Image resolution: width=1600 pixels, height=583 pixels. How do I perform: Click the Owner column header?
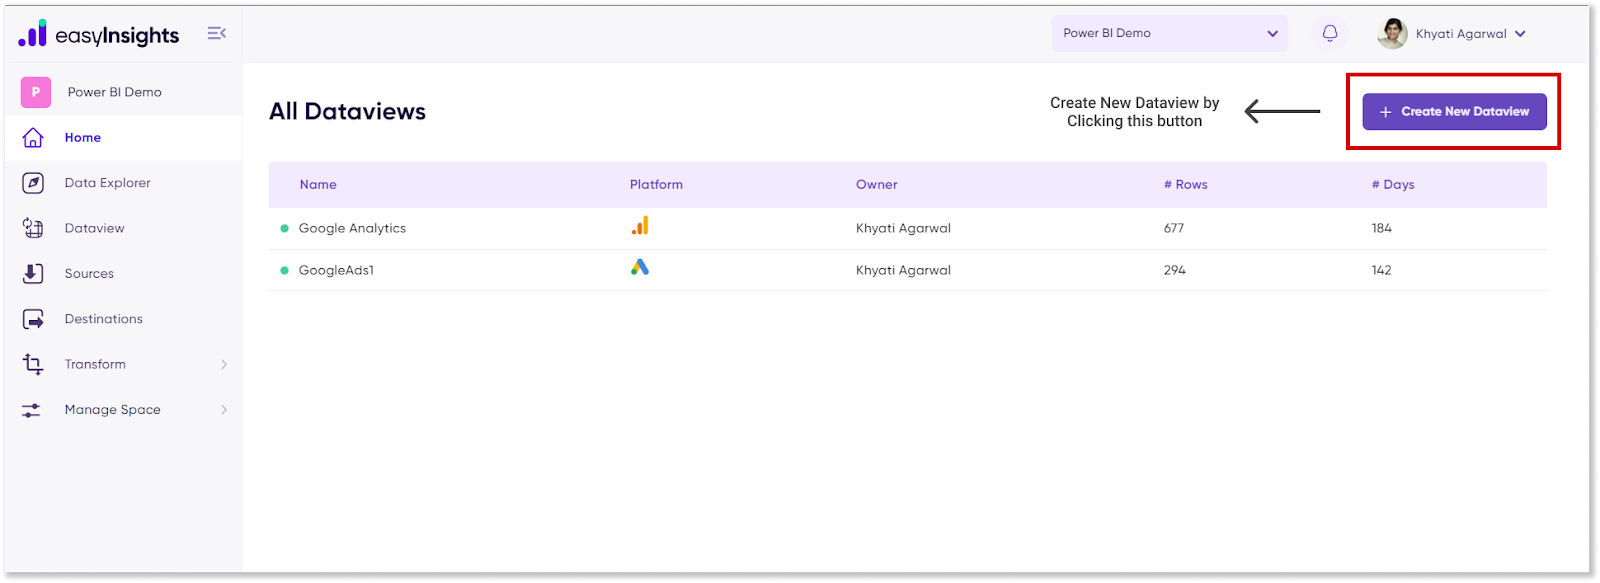pos(877,184)
